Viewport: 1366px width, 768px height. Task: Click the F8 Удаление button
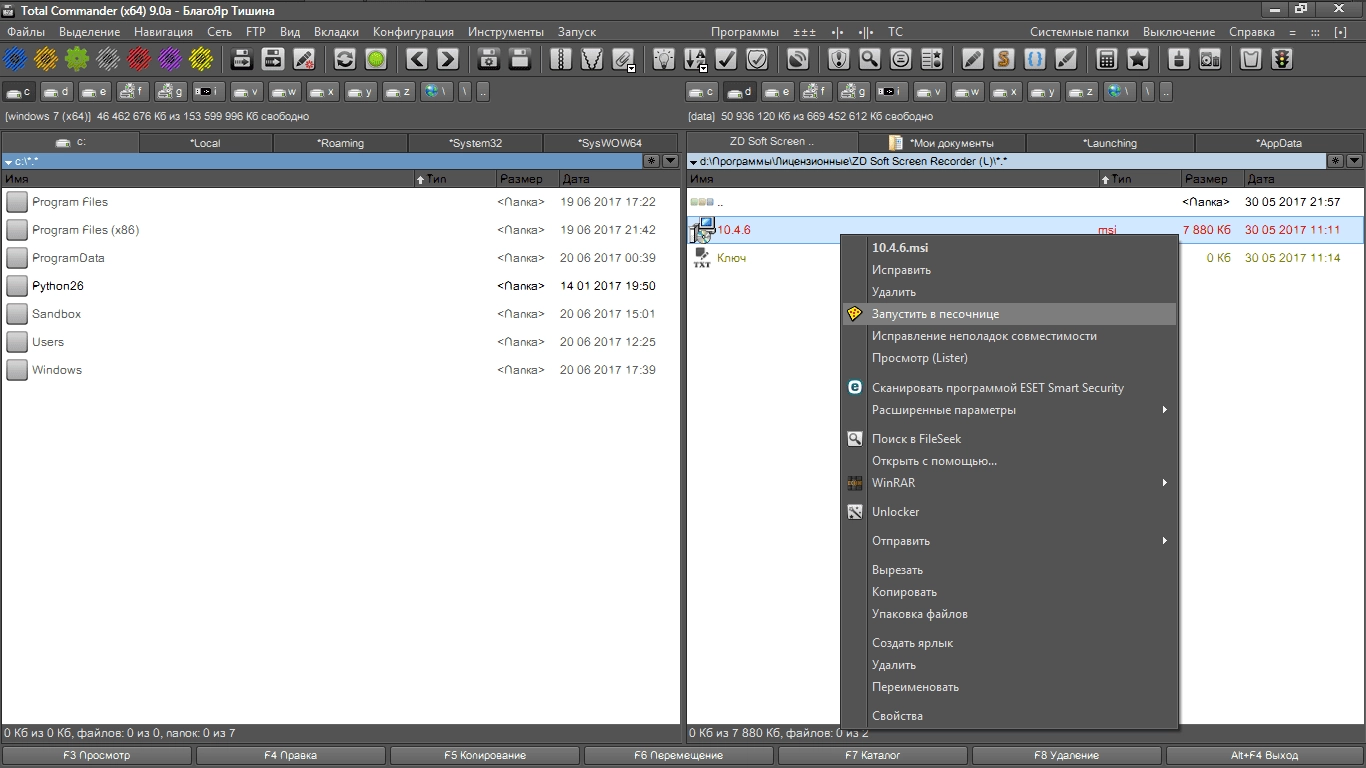point(1067,755)
